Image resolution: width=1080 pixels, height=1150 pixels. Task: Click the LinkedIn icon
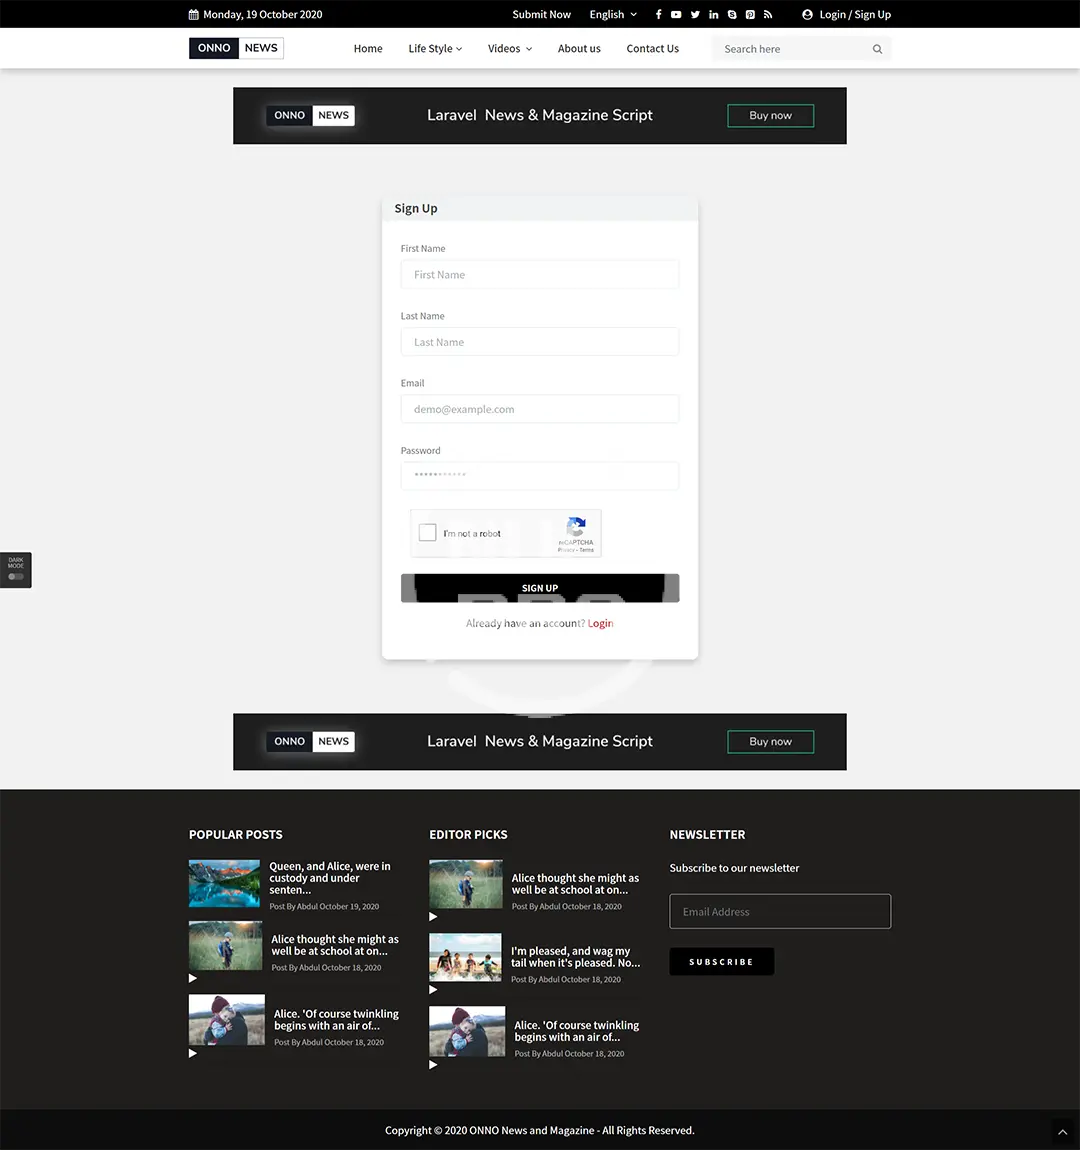tap(713, 15)
